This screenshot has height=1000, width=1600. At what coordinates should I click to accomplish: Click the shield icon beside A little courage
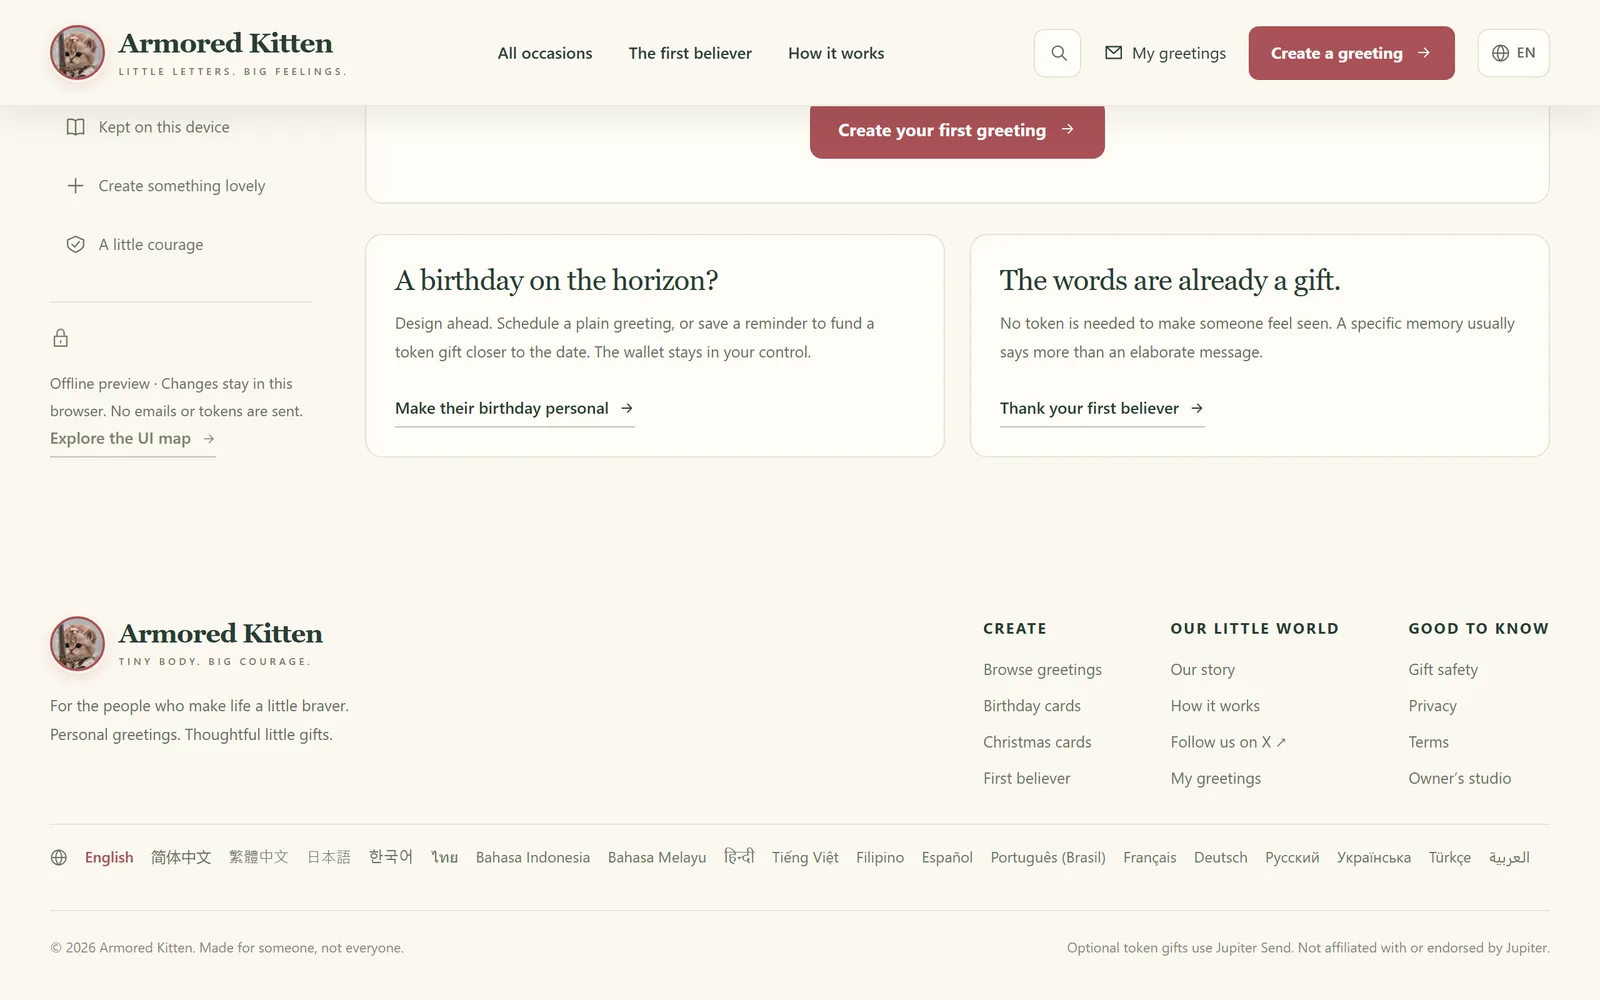click(75, 245)
